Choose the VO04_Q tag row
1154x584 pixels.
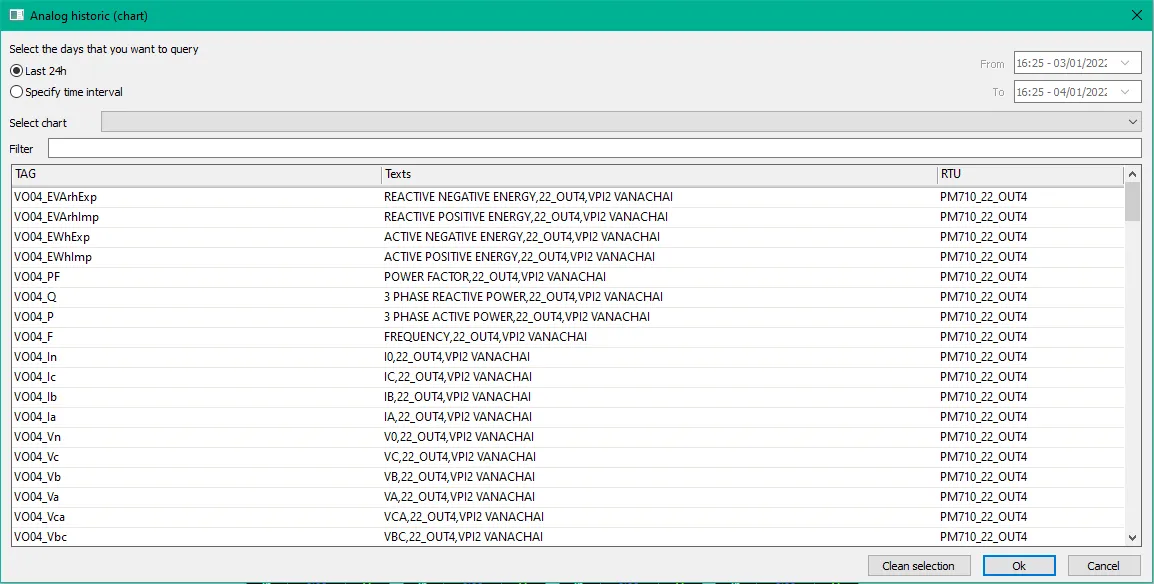click(x=568, y=296)
